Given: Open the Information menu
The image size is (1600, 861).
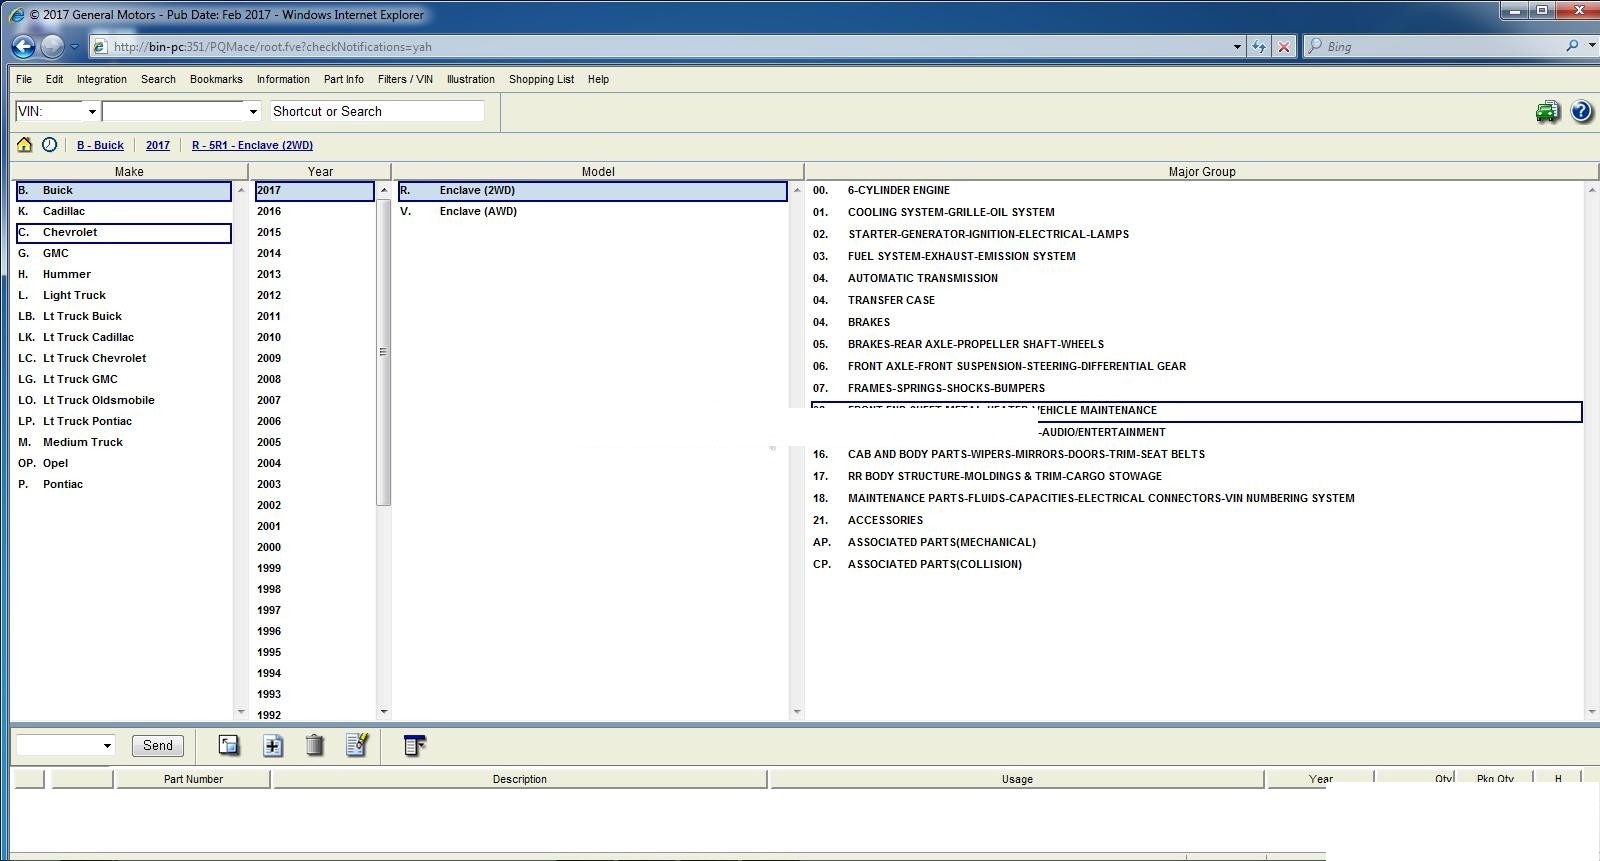Looking at the screenshot, I should (x=283, y=79).
